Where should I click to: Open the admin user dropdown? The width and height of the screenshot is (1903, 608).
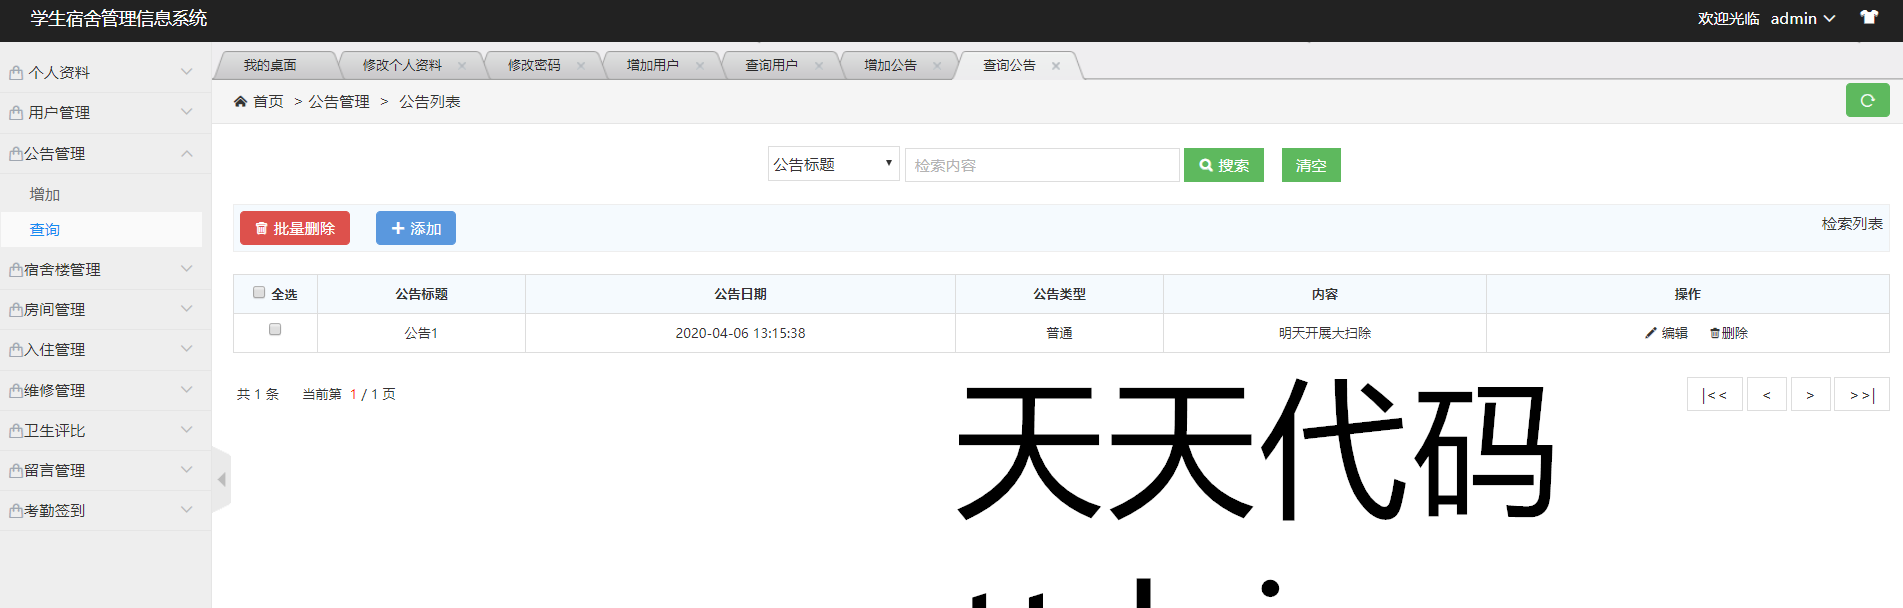(1802, 18)
